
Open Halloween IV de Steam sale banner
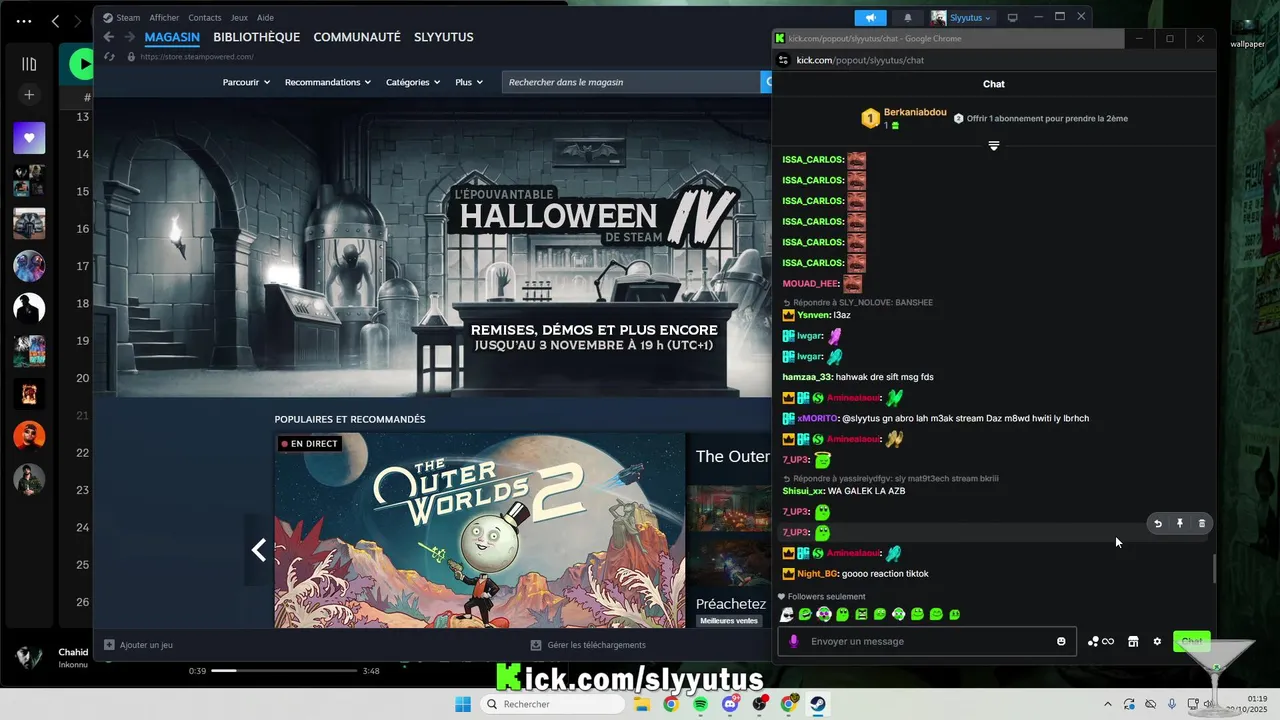(x=432, y=247)
